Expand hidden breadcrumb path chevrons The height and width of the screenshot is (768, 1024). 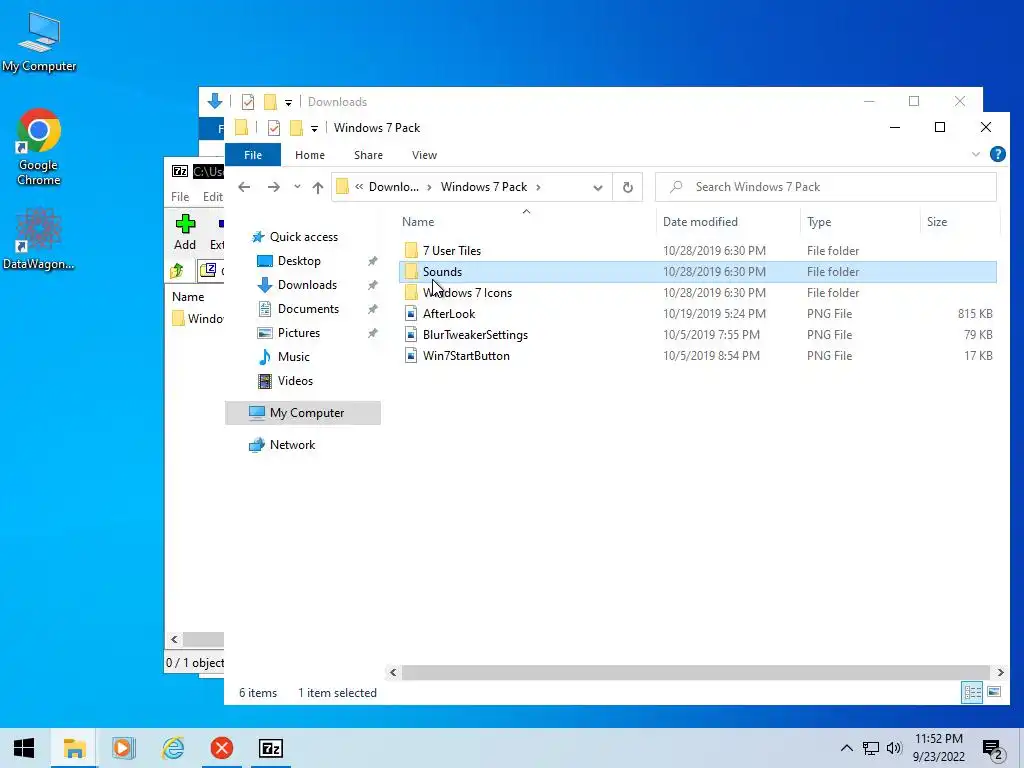coord(359,187)
